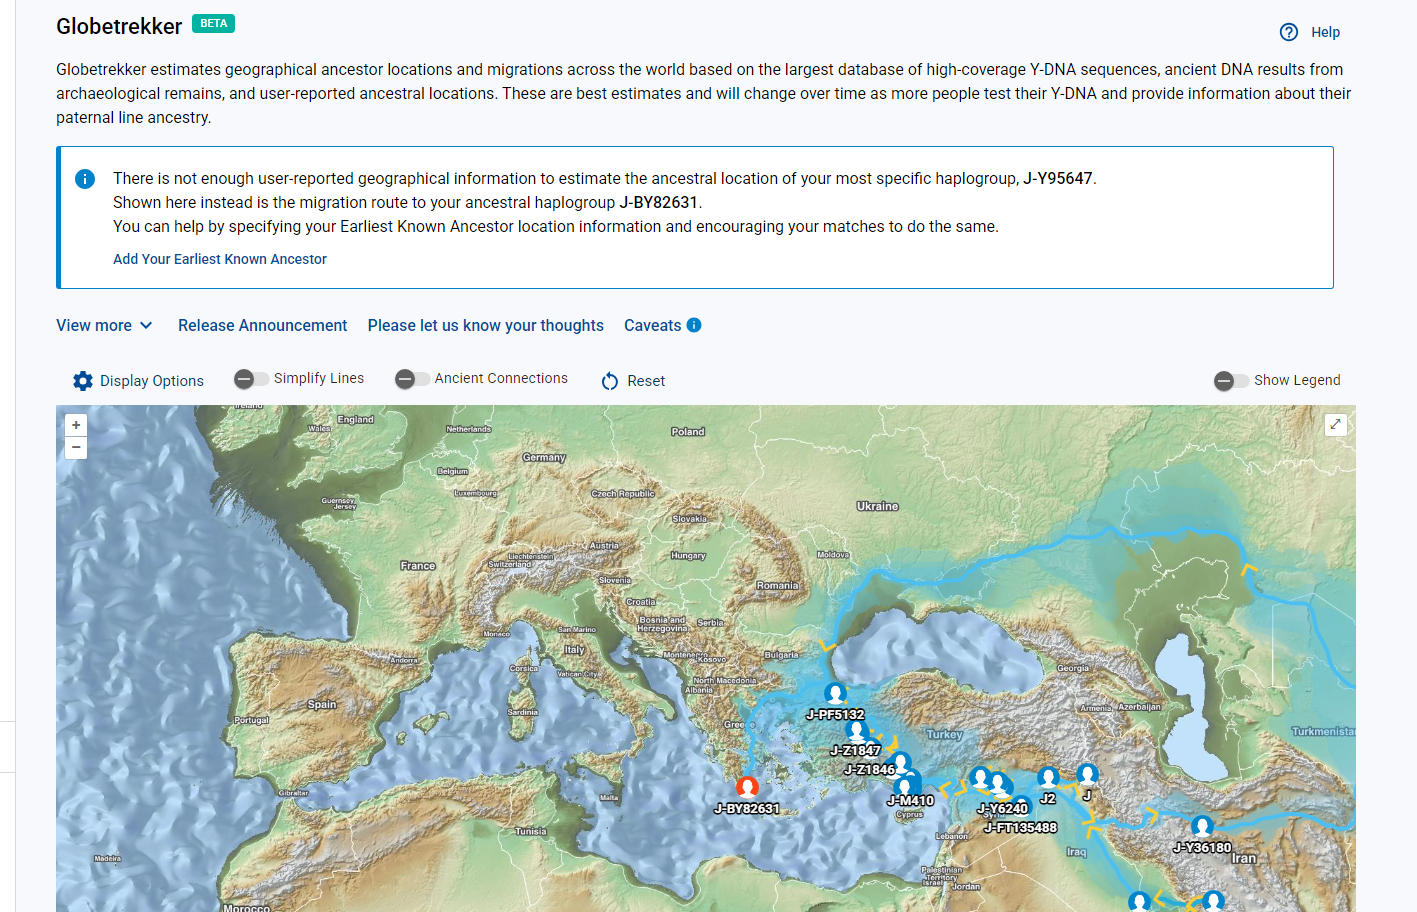
Task: Click the BETA badge next to Globetrekker
Action: click(213, 23)
